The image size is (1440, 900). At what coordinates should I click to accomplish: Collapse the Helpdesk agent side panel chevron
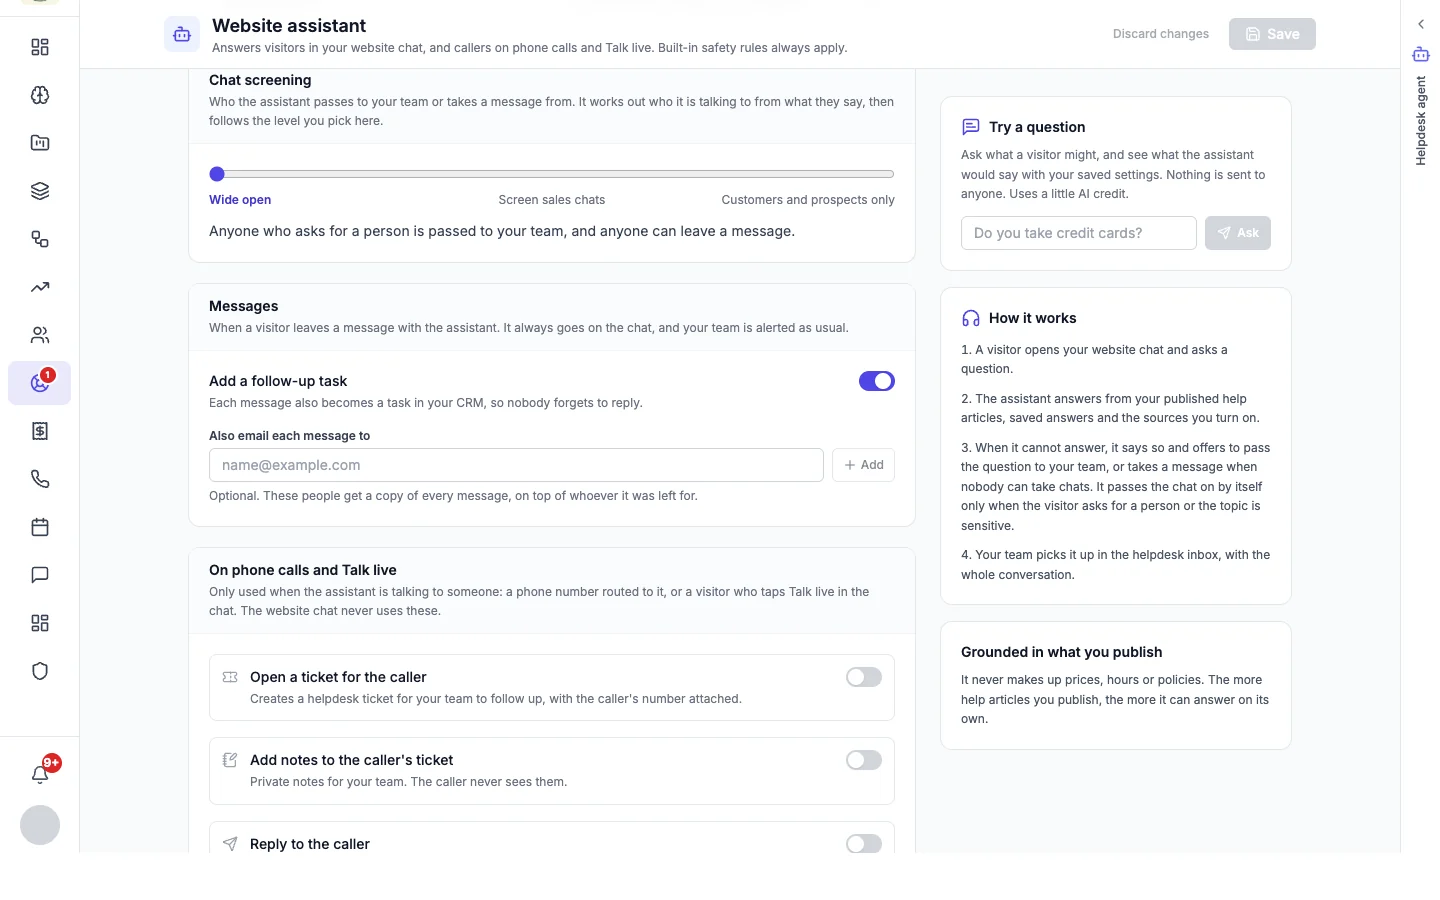click(x=1421, y=24)
